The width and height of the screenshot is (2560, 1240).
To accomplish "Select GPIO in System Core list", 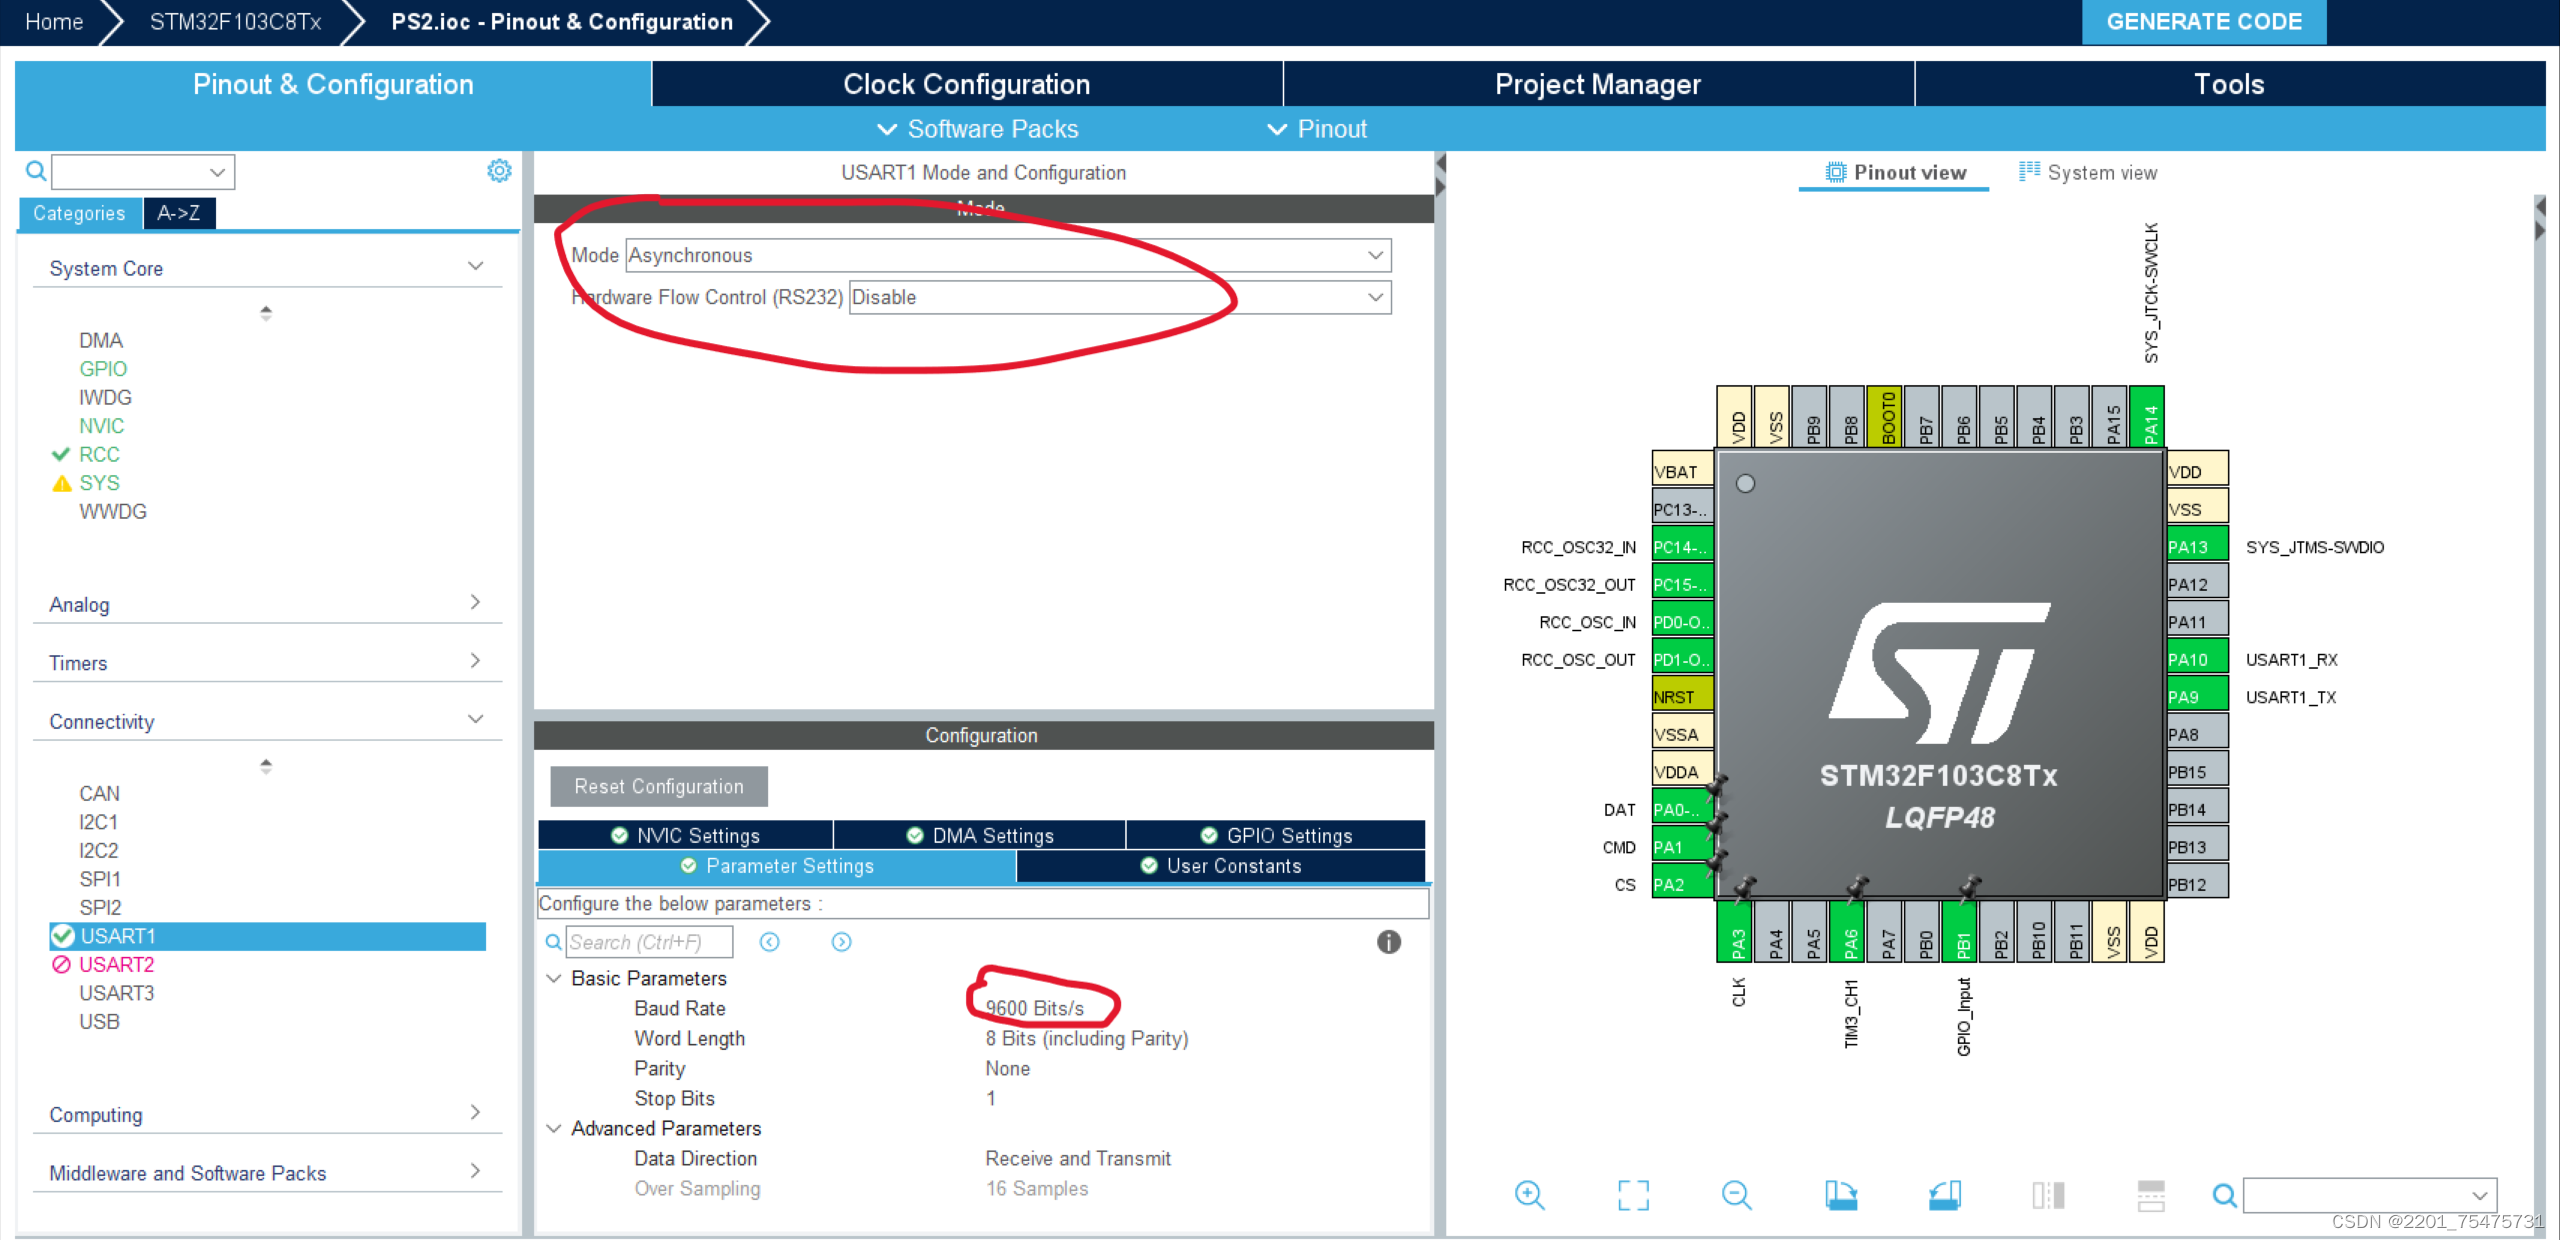I will coord(103,369).
